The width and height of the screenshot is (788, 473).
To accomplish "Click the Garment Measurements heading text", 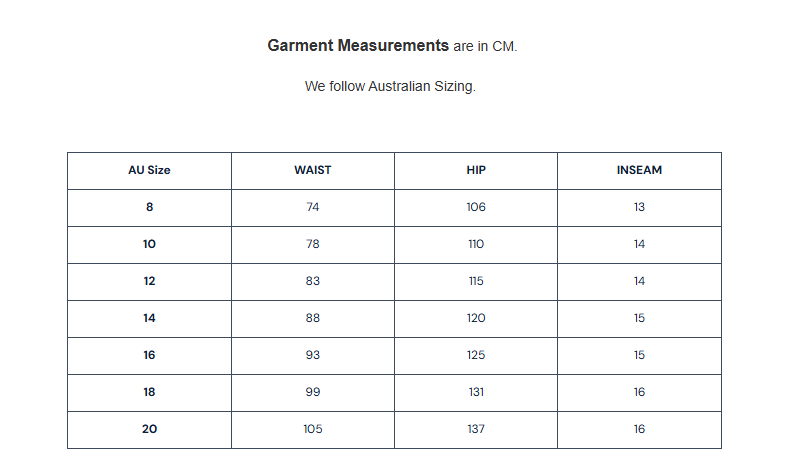I will (x=358, y=46).
